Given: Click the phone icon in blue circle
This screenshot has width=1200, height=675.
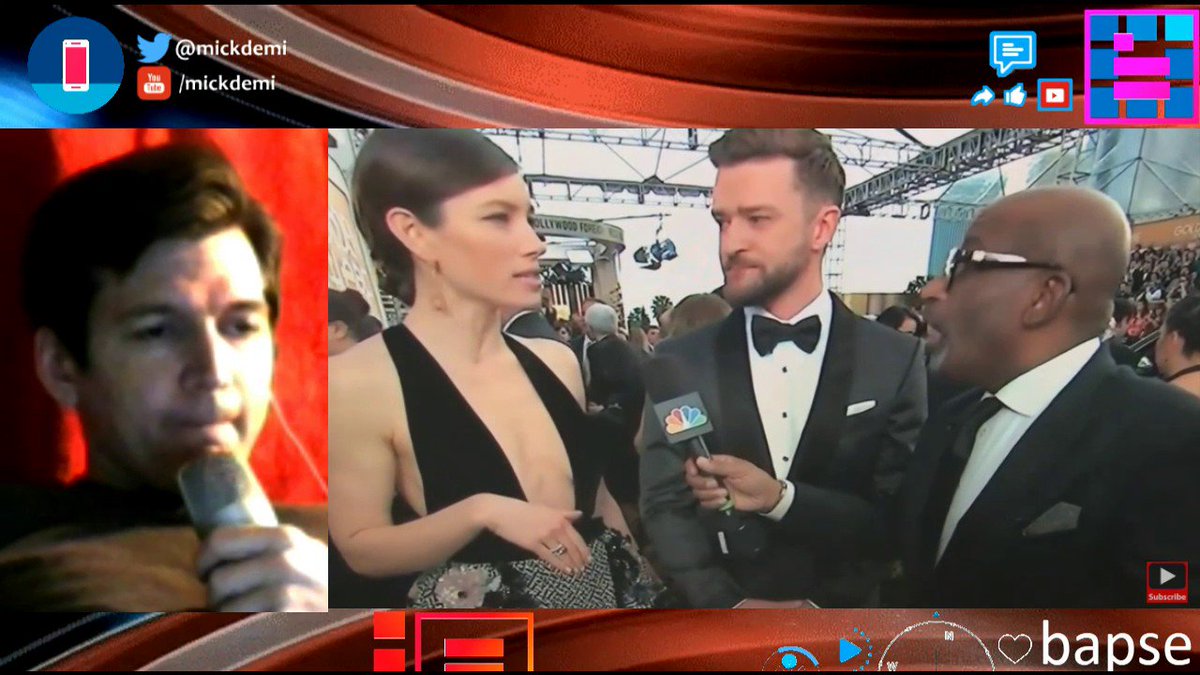Looking at the screenshot, I should pos(76,65).
